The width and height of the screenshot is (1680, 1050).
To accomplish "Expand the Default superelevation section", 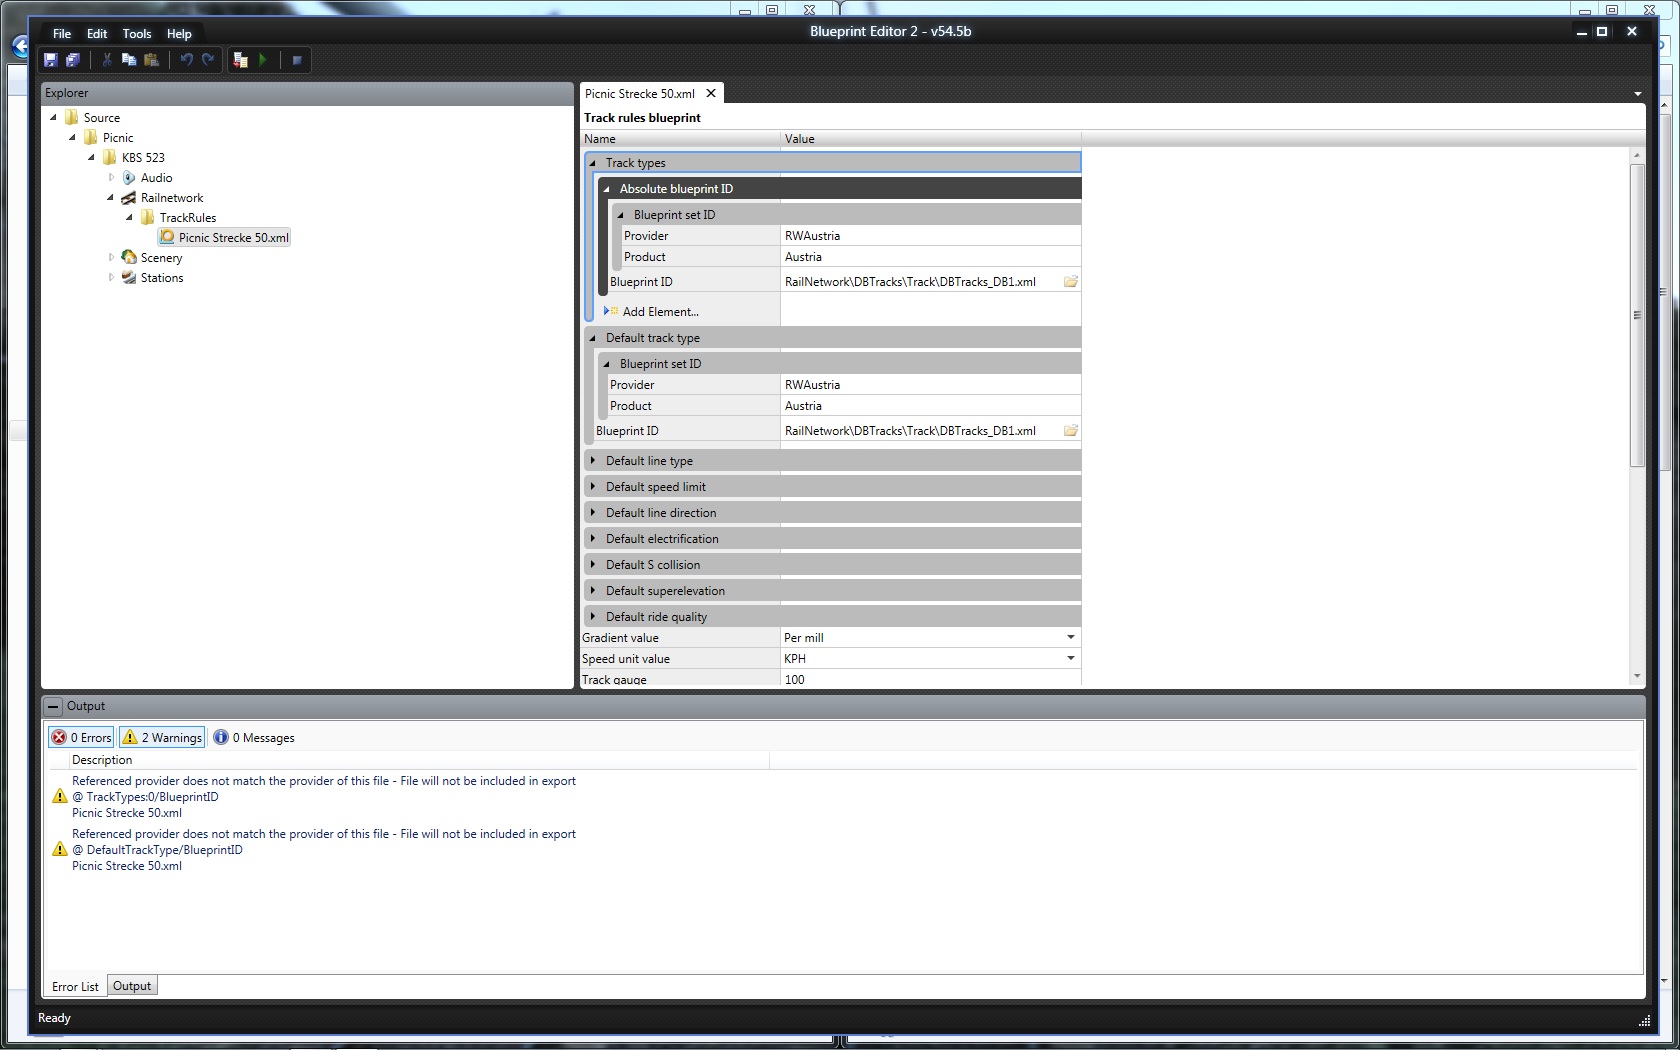I will tap(593, 591).
